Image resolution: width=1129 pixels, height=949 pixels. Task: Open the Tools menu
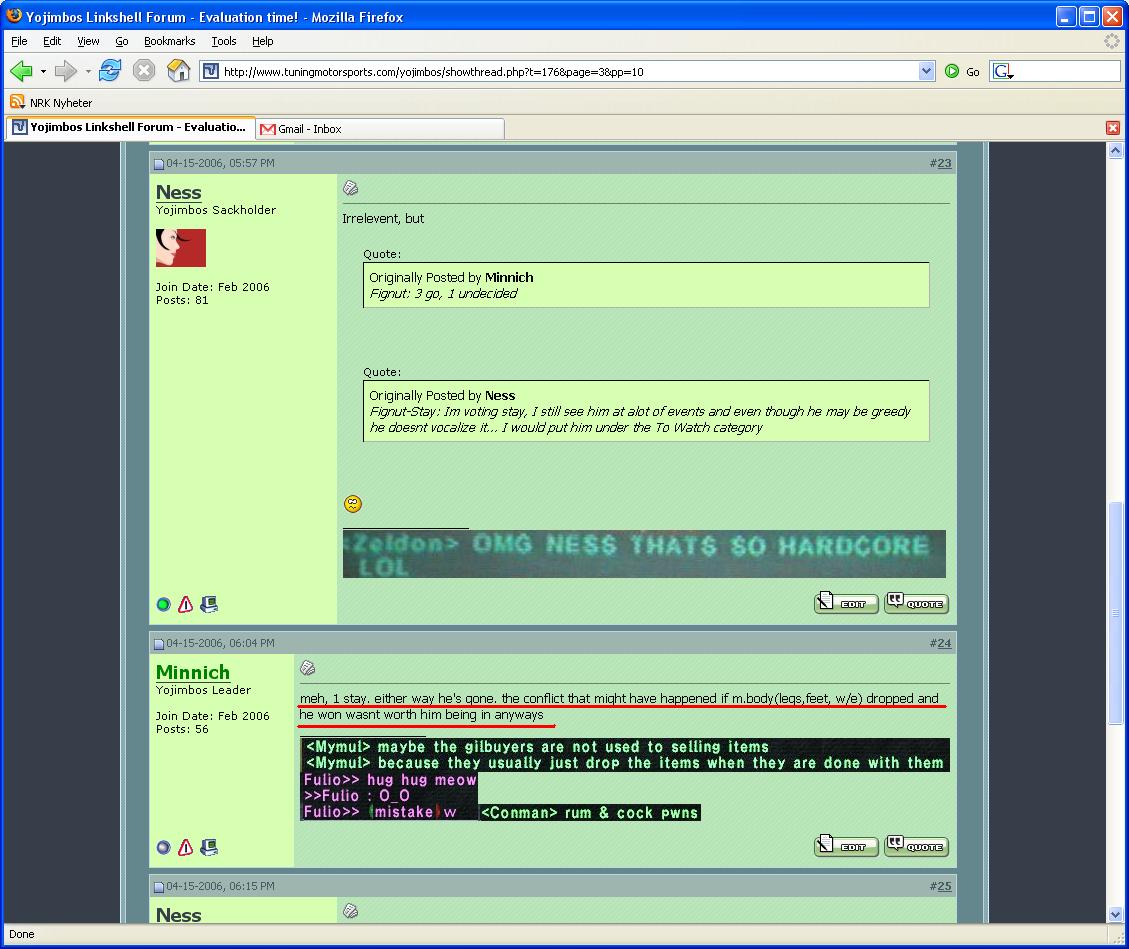click(224, 41)
